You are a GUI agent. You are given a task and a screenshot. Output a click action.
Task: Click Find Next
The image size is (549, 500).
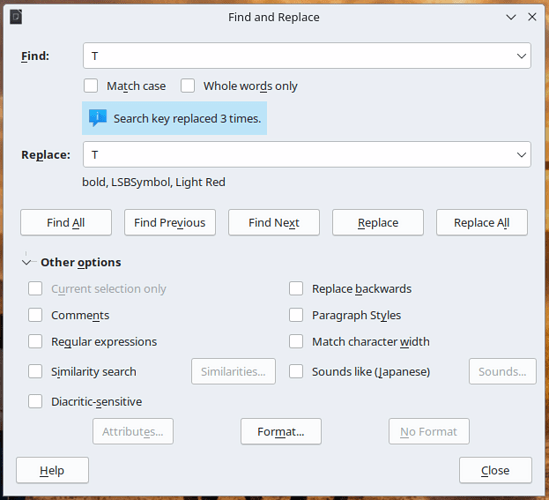(274, 222)
